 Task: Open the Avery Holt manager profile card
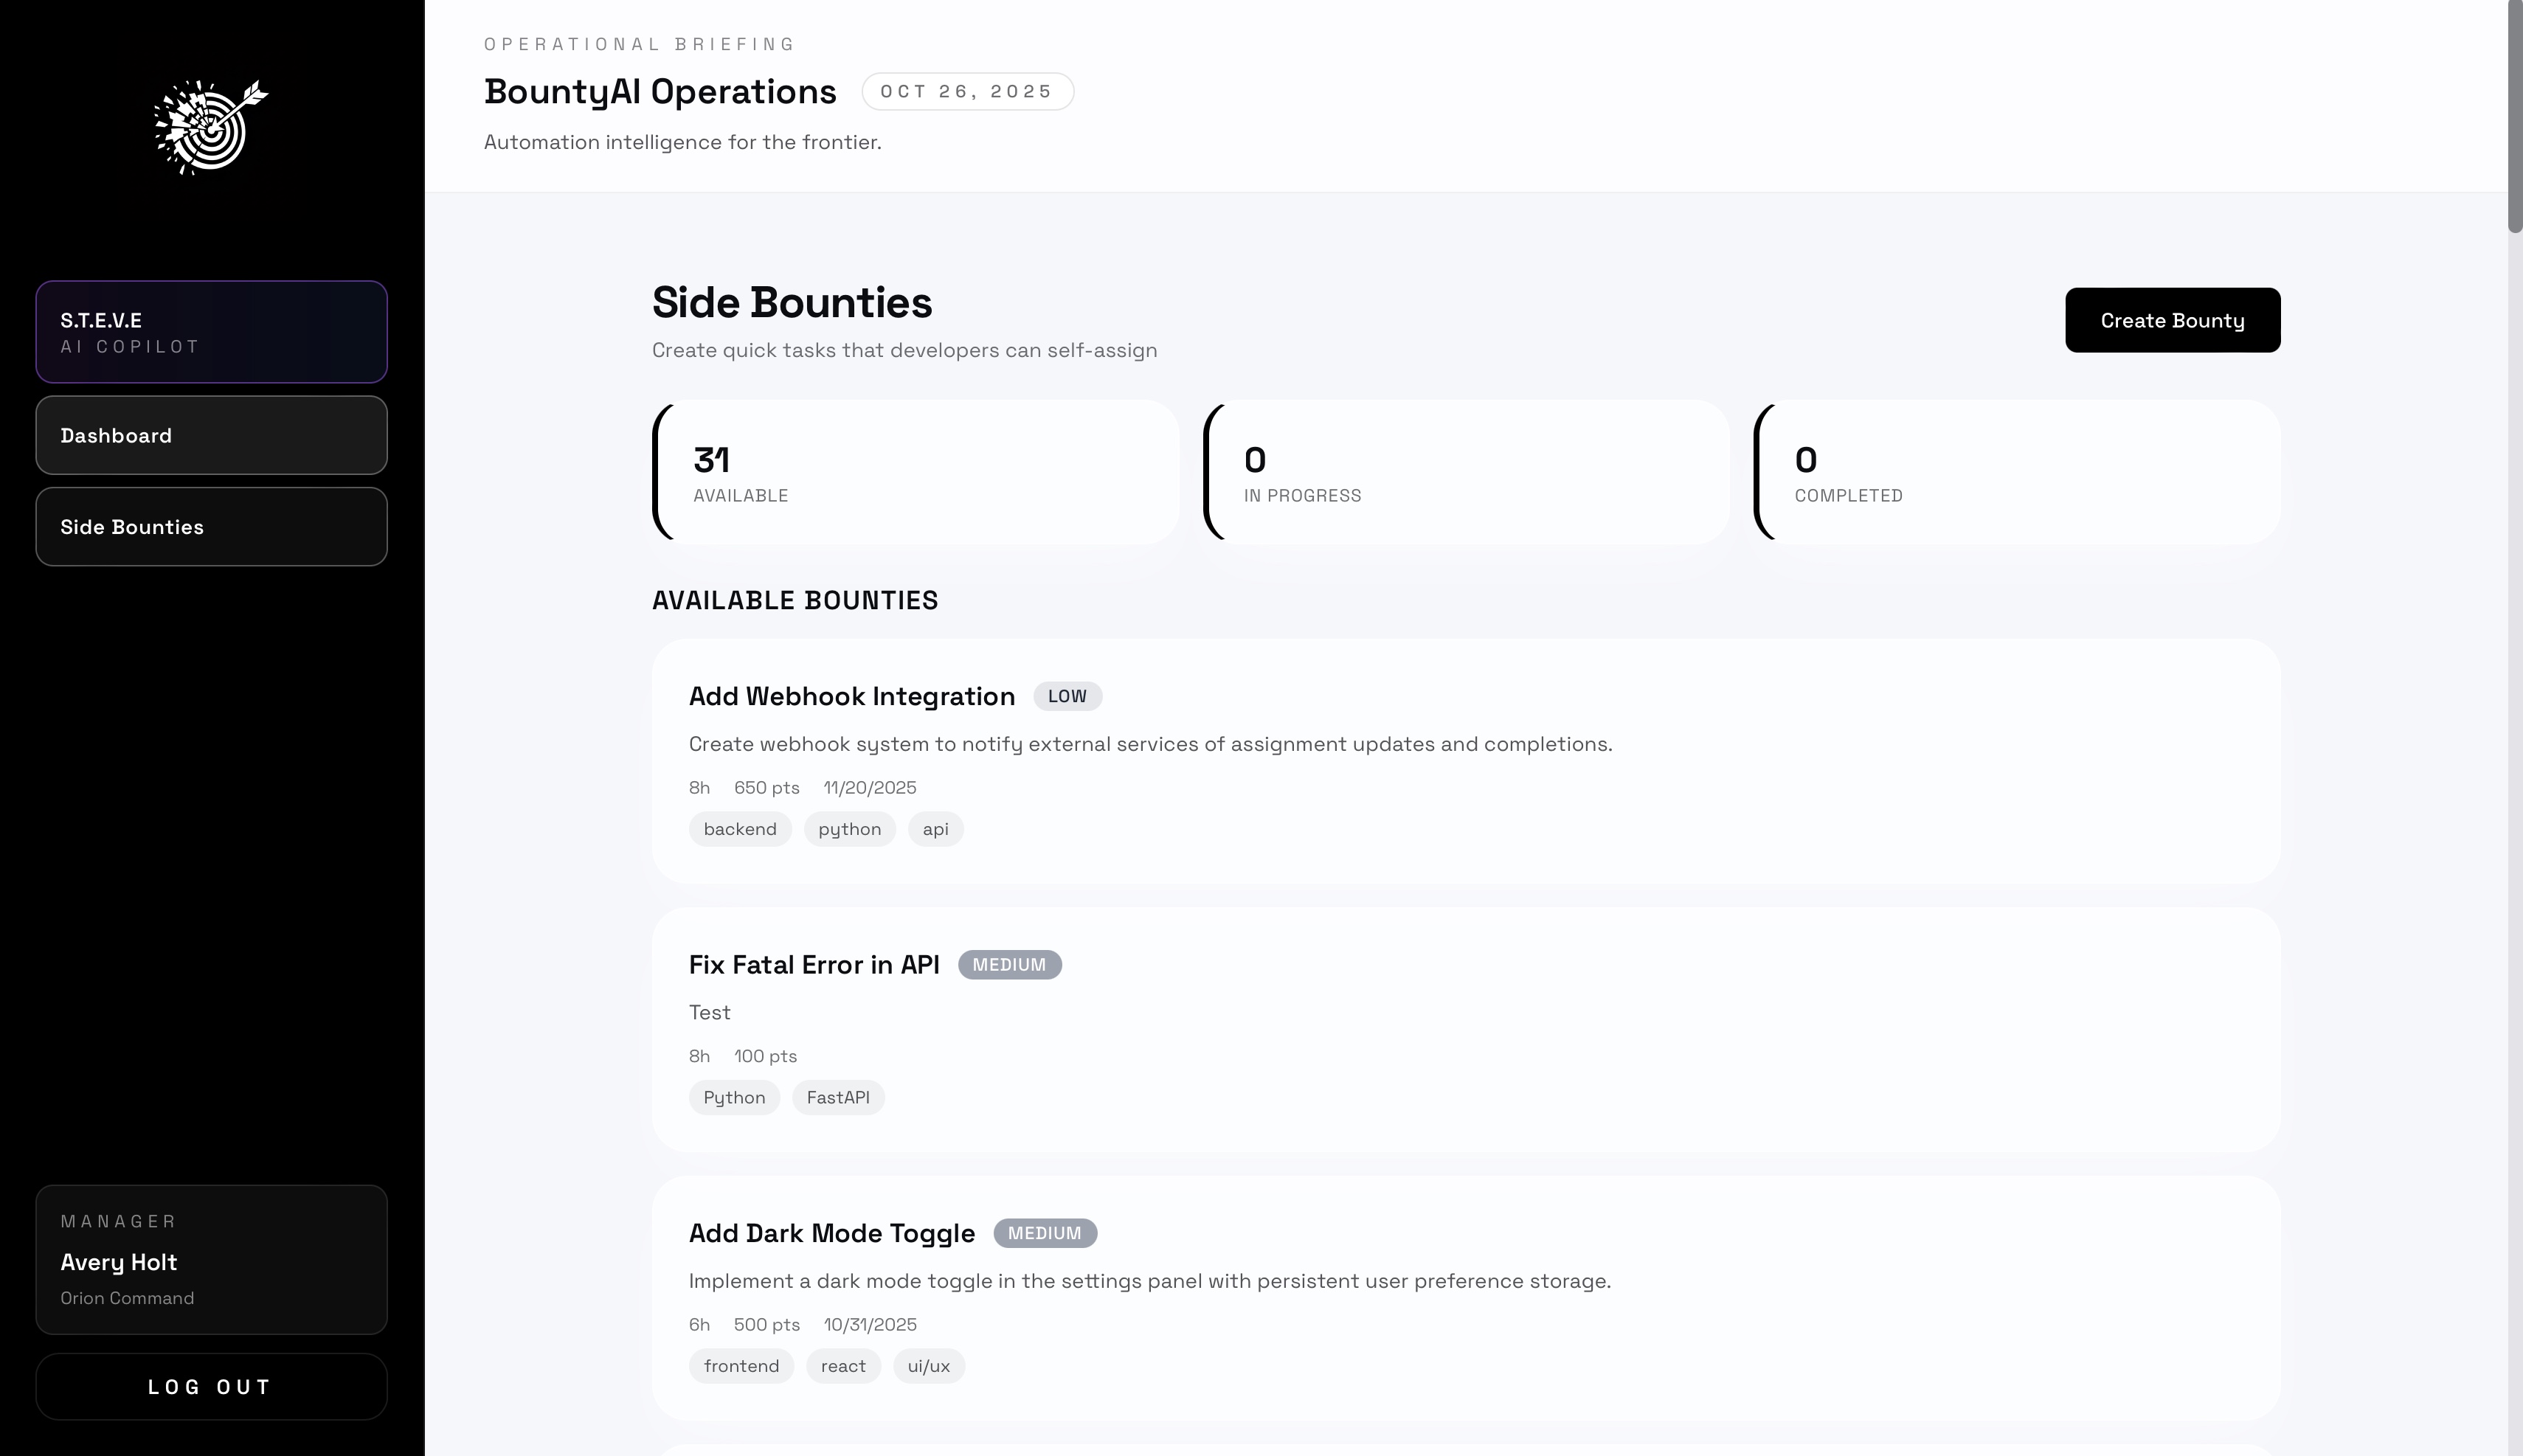click(211, 1260)
